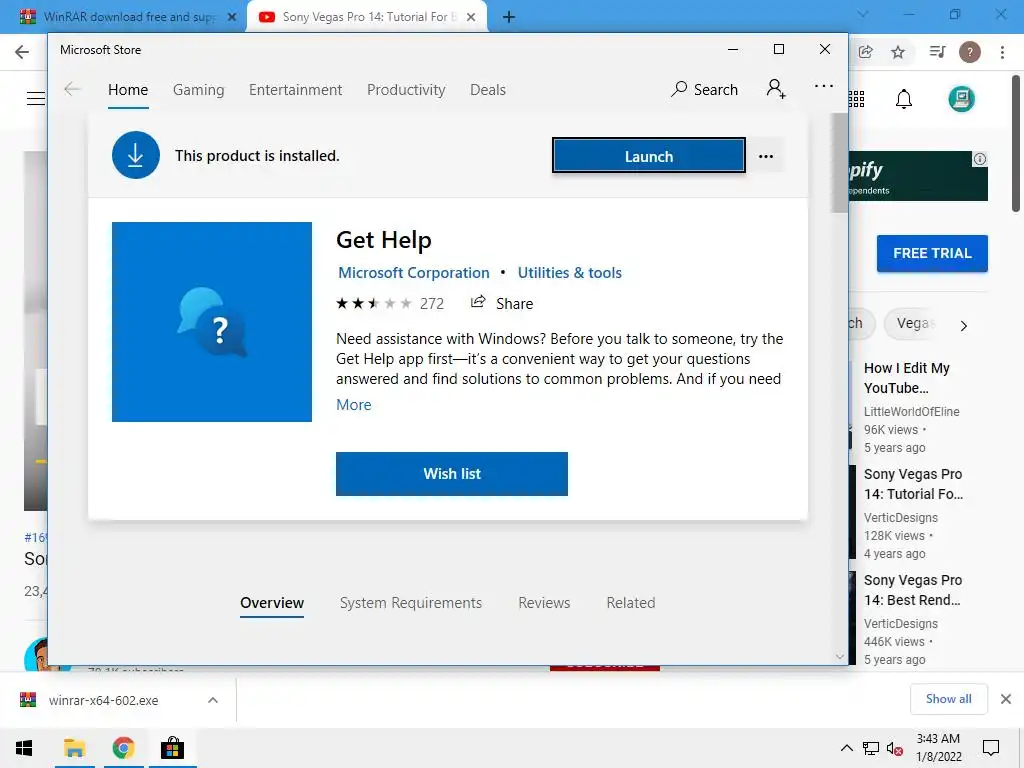1024x768 pixels.
Task: Click the star rating of 272
Action: click(x=389, y=303)
